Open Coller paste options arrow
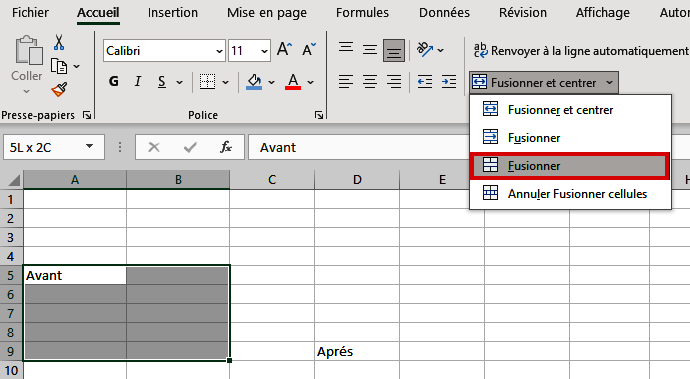The image size is (690, 379). point(26,91)
